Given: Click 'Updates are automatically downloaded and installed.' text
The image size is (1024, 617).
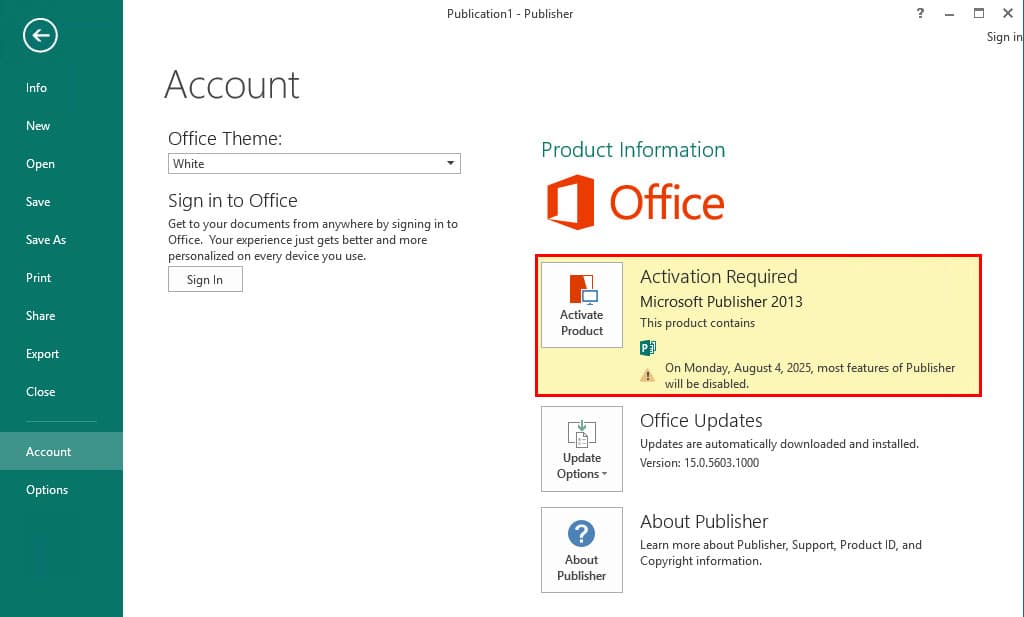Looking at the screenshot, I should [x=779, y=444].
